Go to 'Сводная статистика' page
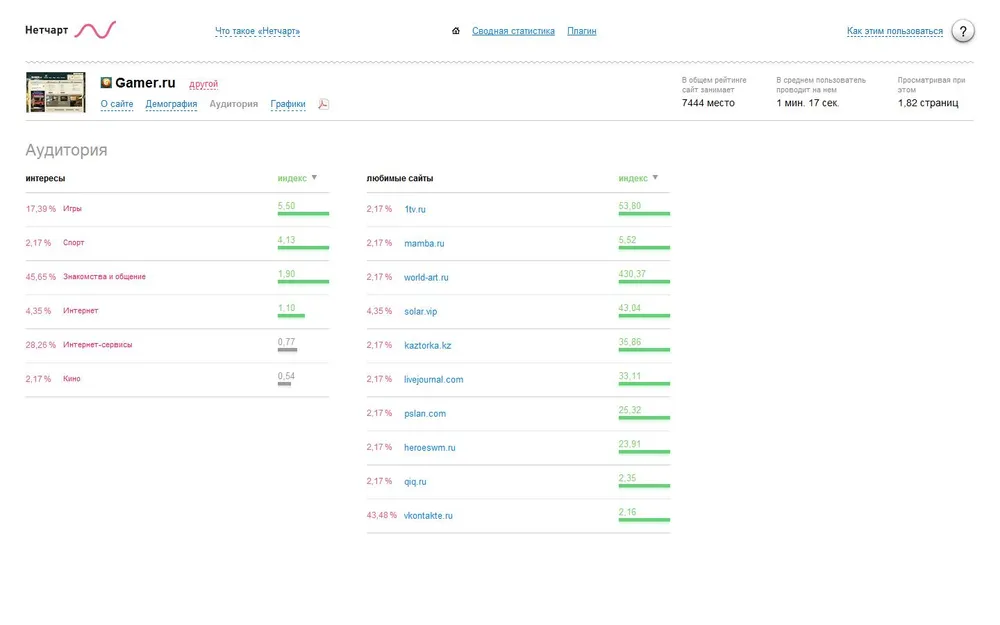Image resolution: width=1000 pixels, height=625 pixels. pyautogui.click(x=513, y=31)
